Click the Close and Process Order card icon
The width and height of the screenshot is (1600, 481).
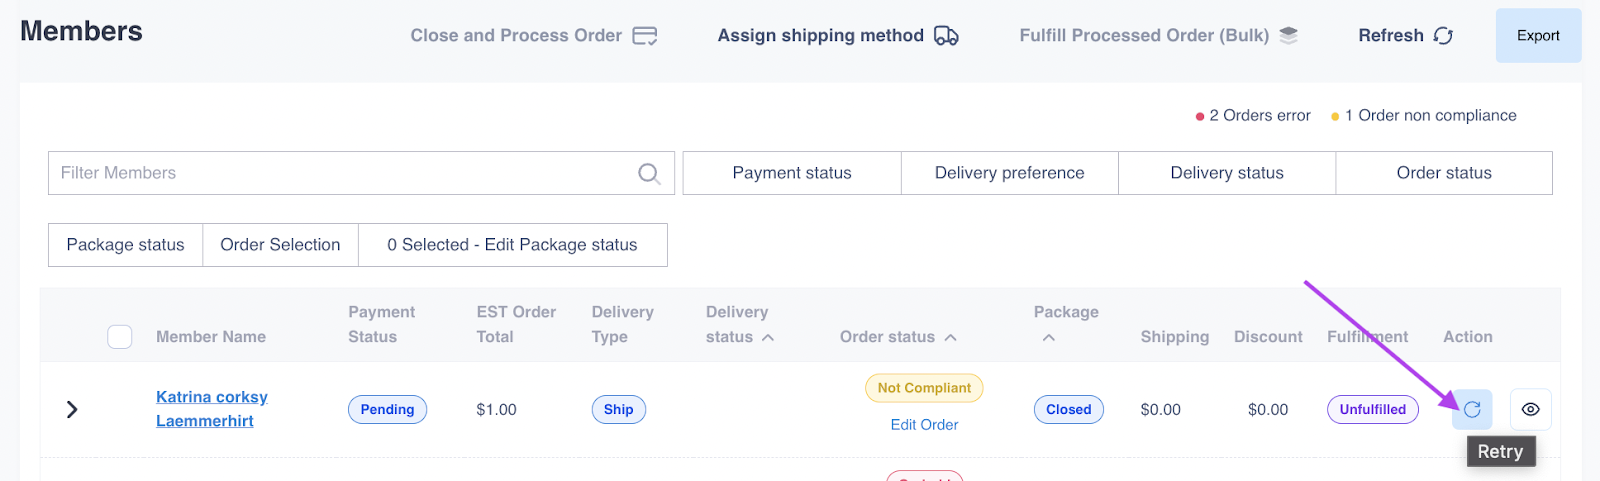[x=645, y=36]
